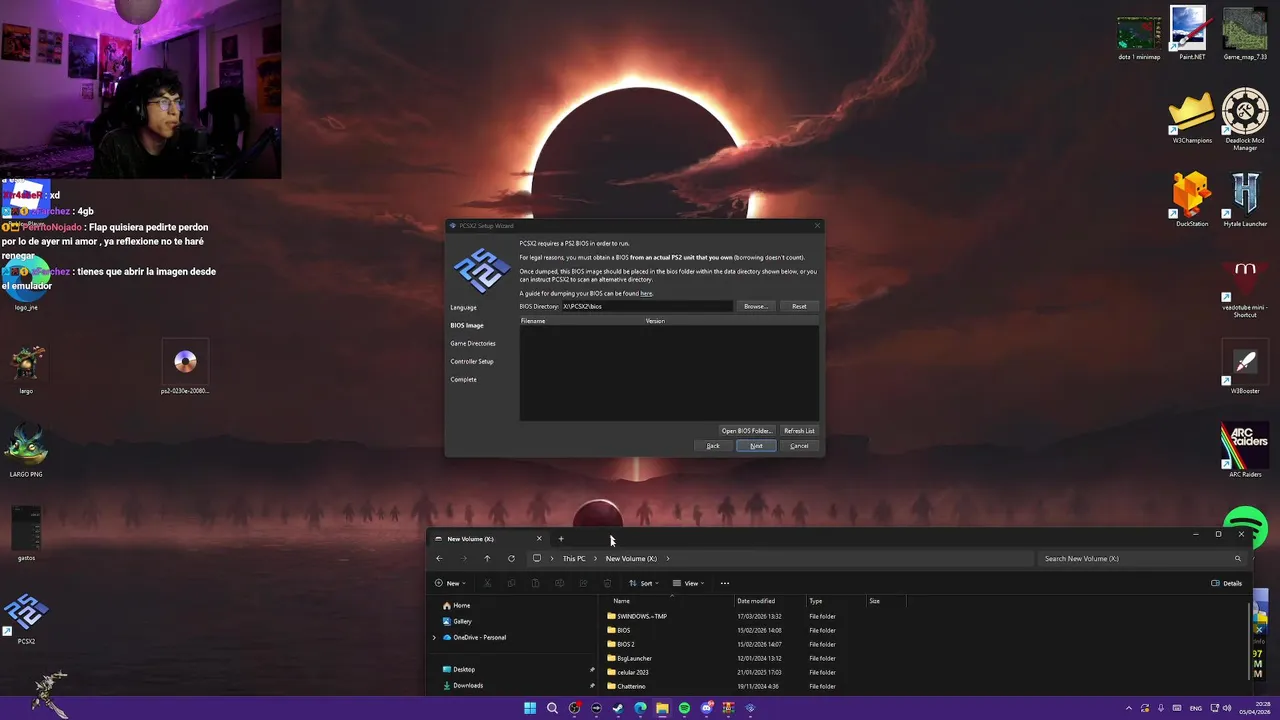The width and height of the screenshot is (1280, 720).
Task: Open Gallery in Explorer navigation pane
Action: [x=462, y=621]
